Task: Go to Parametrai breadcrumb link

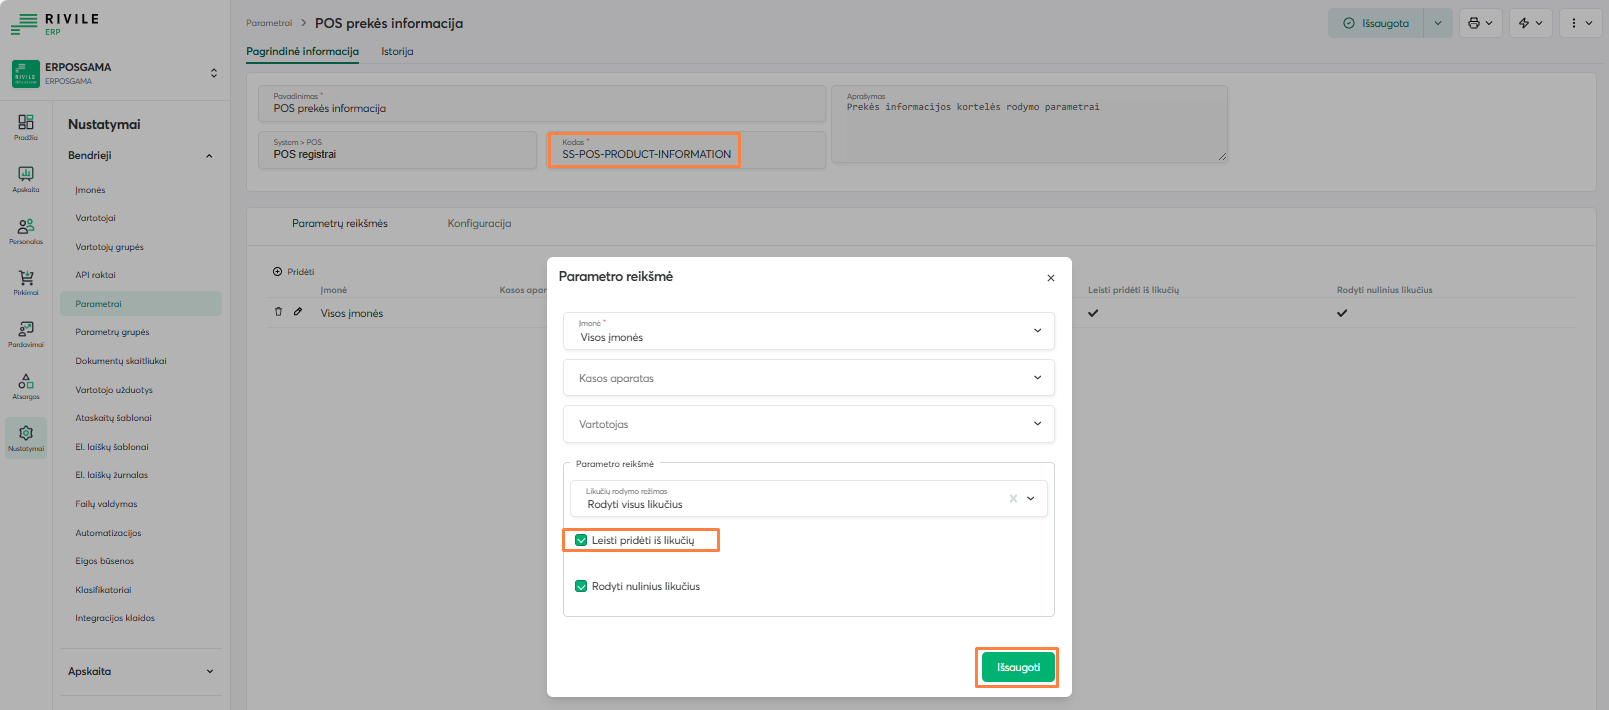Action: click(x=269, y=23)
